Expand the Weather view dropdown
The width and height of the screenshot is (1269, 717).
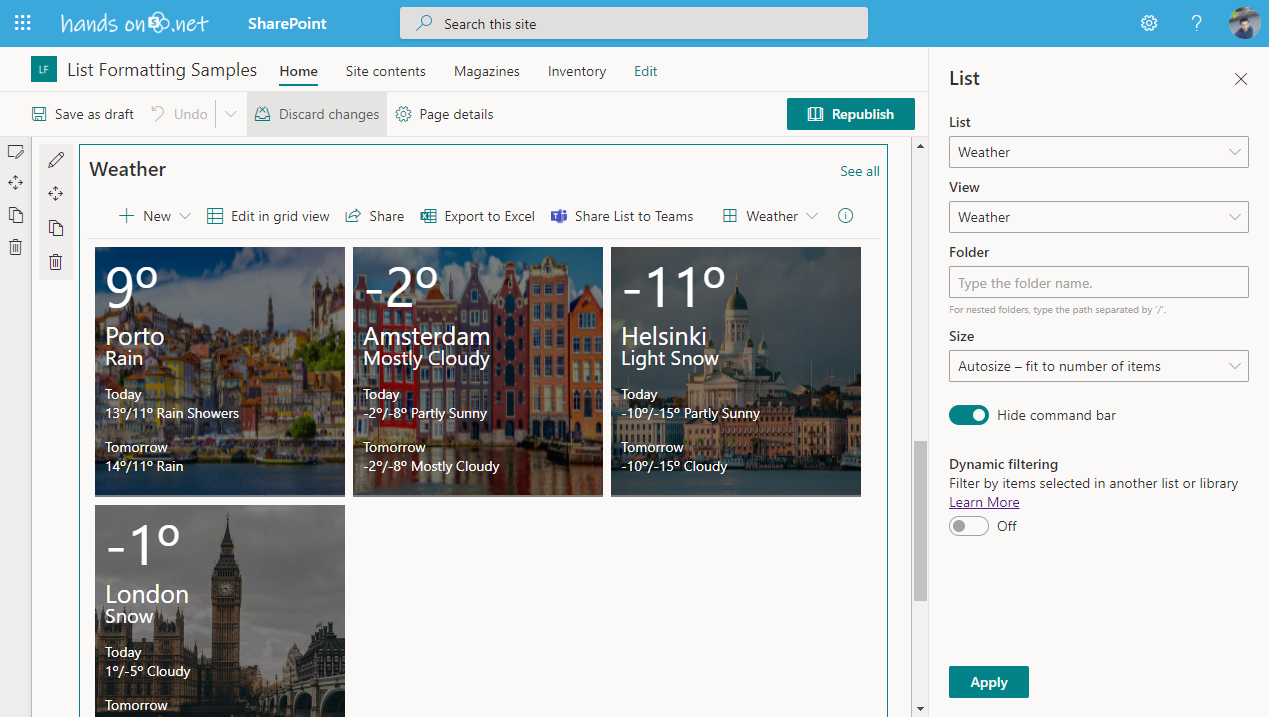click(1098, 217)
